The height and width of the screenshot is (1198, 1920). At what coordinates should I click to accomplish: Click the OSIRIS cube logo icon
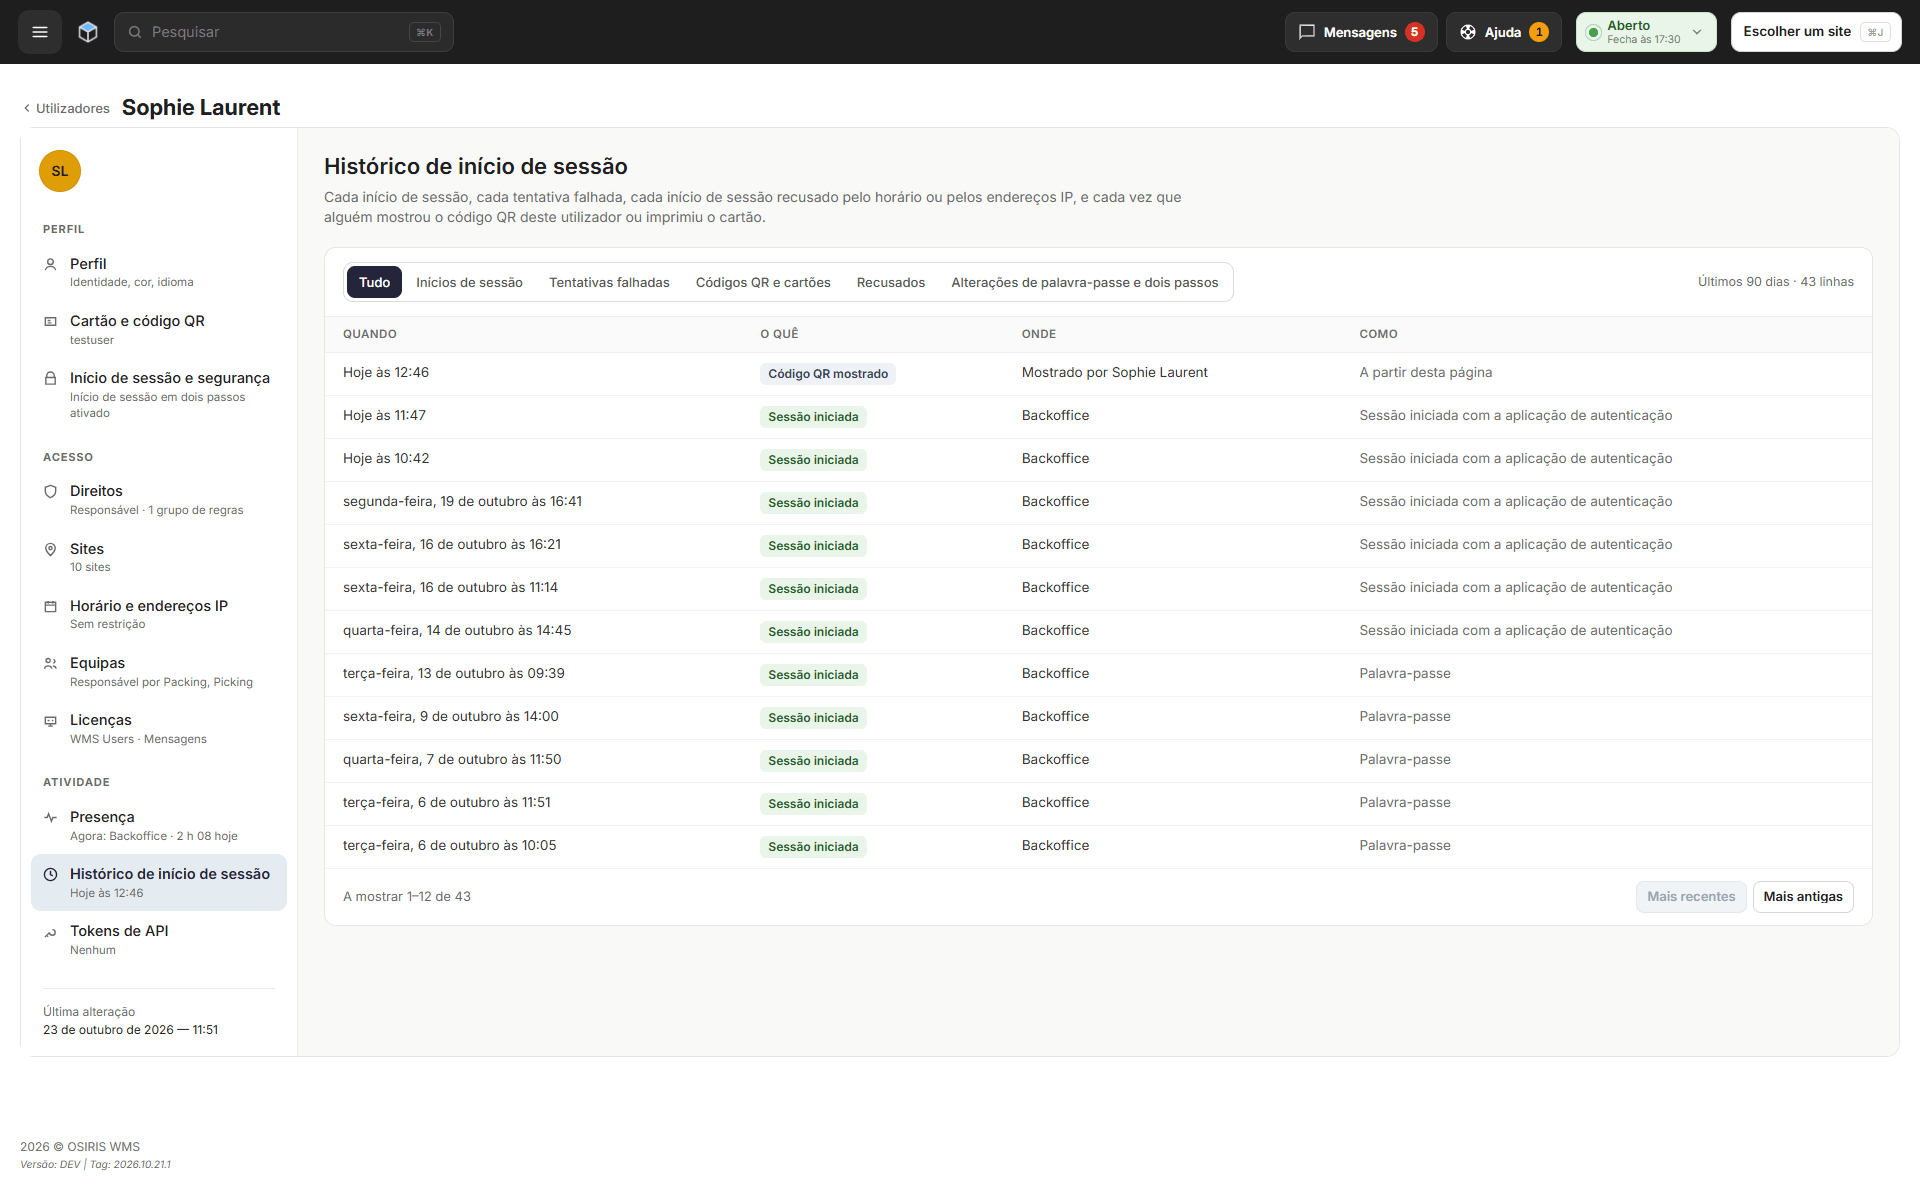tap(88, 32)
